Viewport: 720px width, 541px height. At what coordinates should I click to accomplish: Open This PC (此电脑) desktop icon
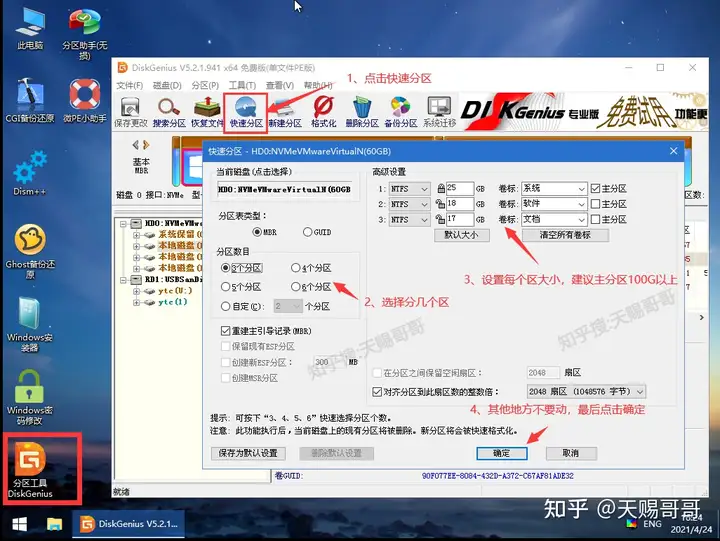(30, 28)
